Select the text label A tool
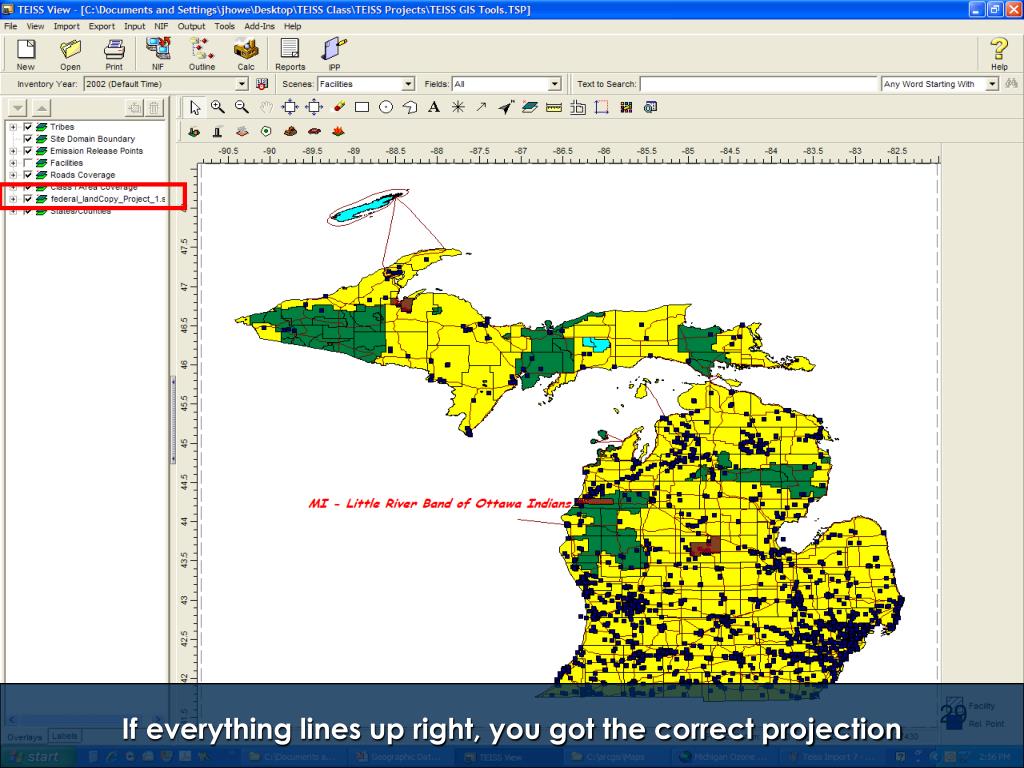Image resolution: width=1024 pixels, height=768 pixels. (x=434, y=107)
